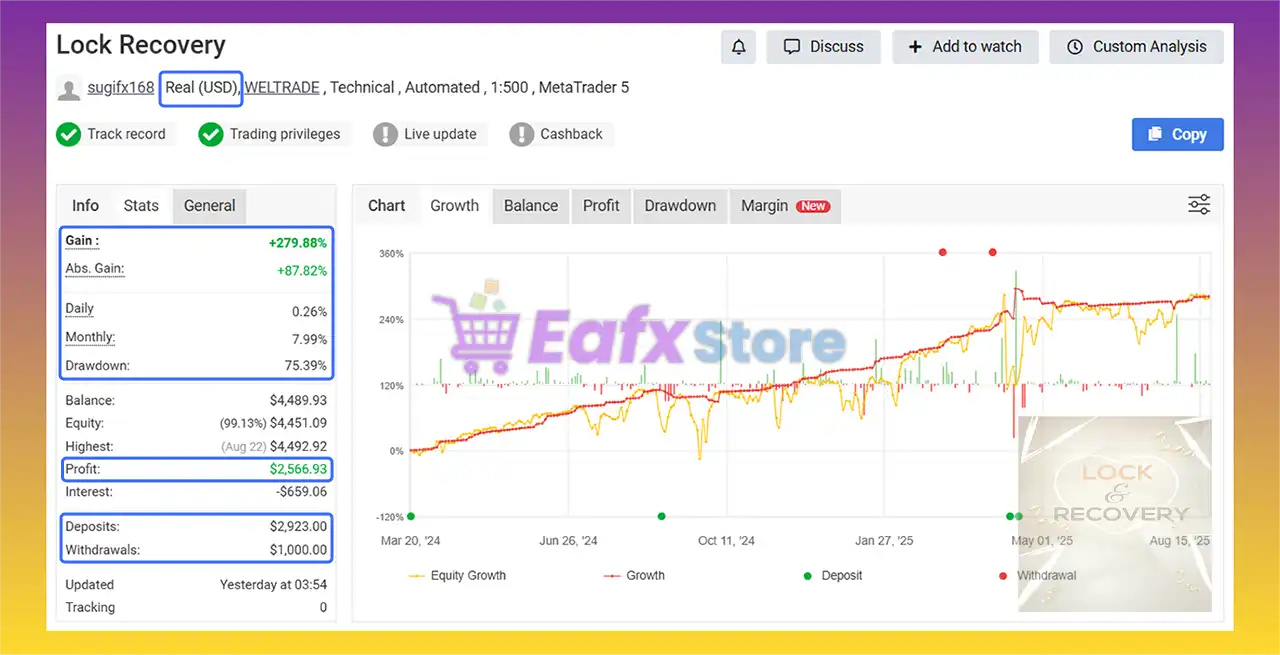Click the Abs. Gain label
The width and height of the screenshot is (1280, 655).
(95, 269)
